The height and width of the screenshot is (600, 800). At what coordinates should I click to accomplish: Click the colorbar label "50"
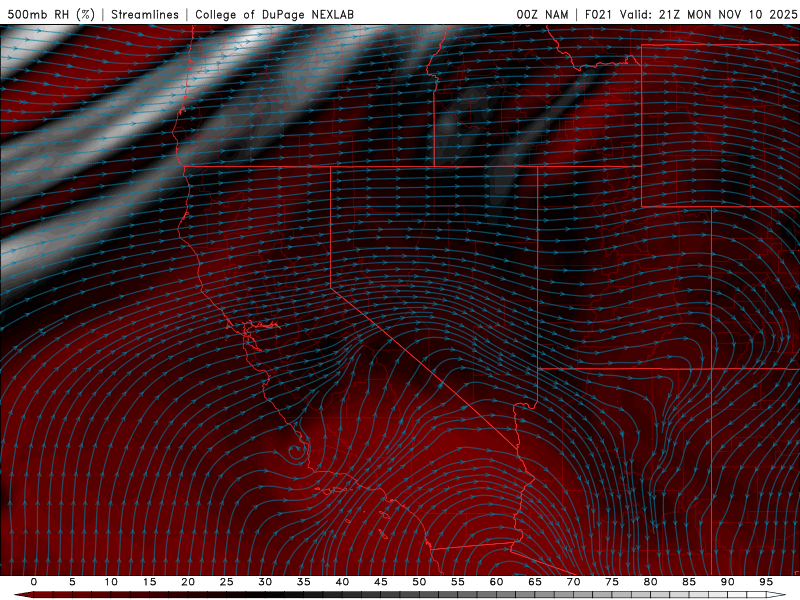click(x=419, y=582)
